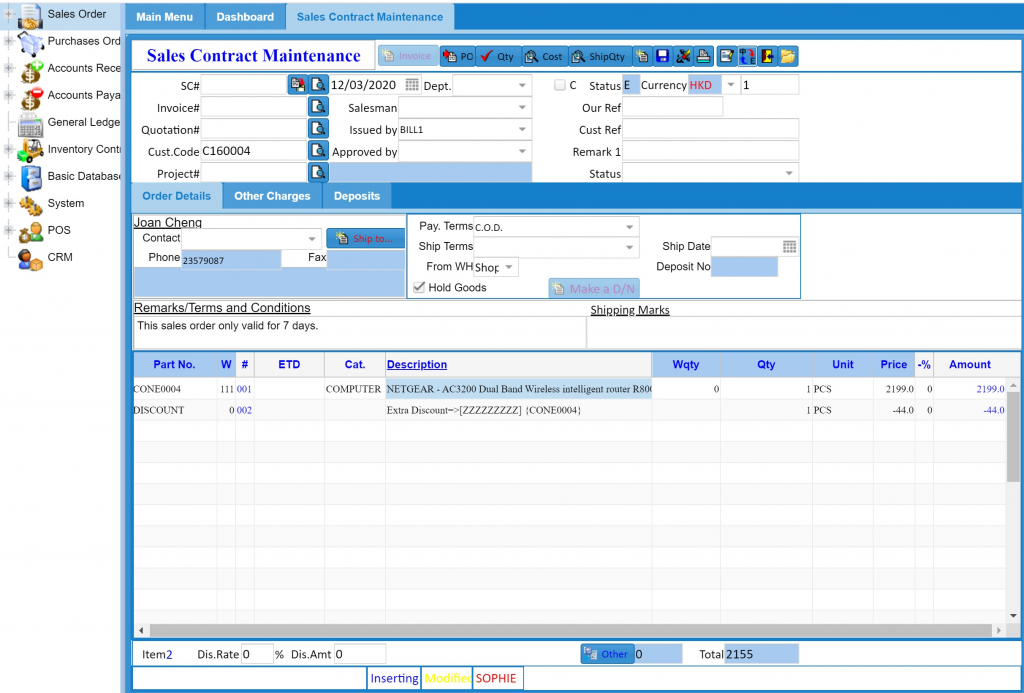
Task: Expand the Sales Order tree node
Action: (x=10, y=14)
